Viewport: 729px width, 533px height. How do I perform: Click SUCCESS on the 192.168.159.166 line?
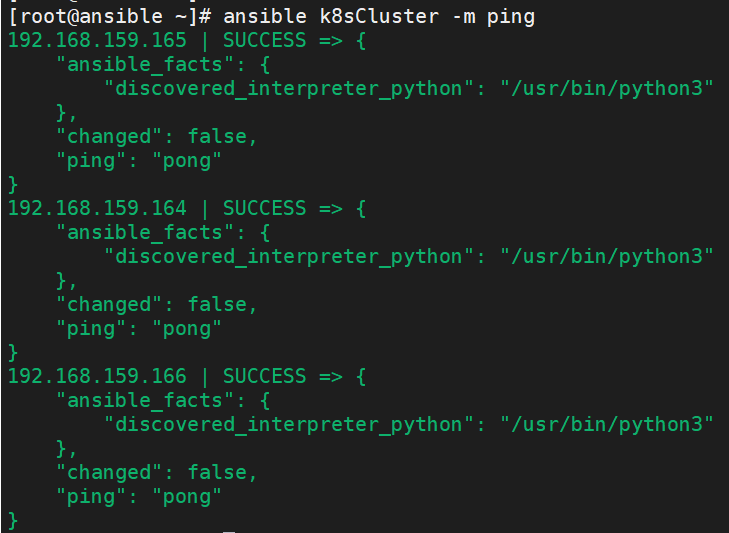[x=264, y=376]
